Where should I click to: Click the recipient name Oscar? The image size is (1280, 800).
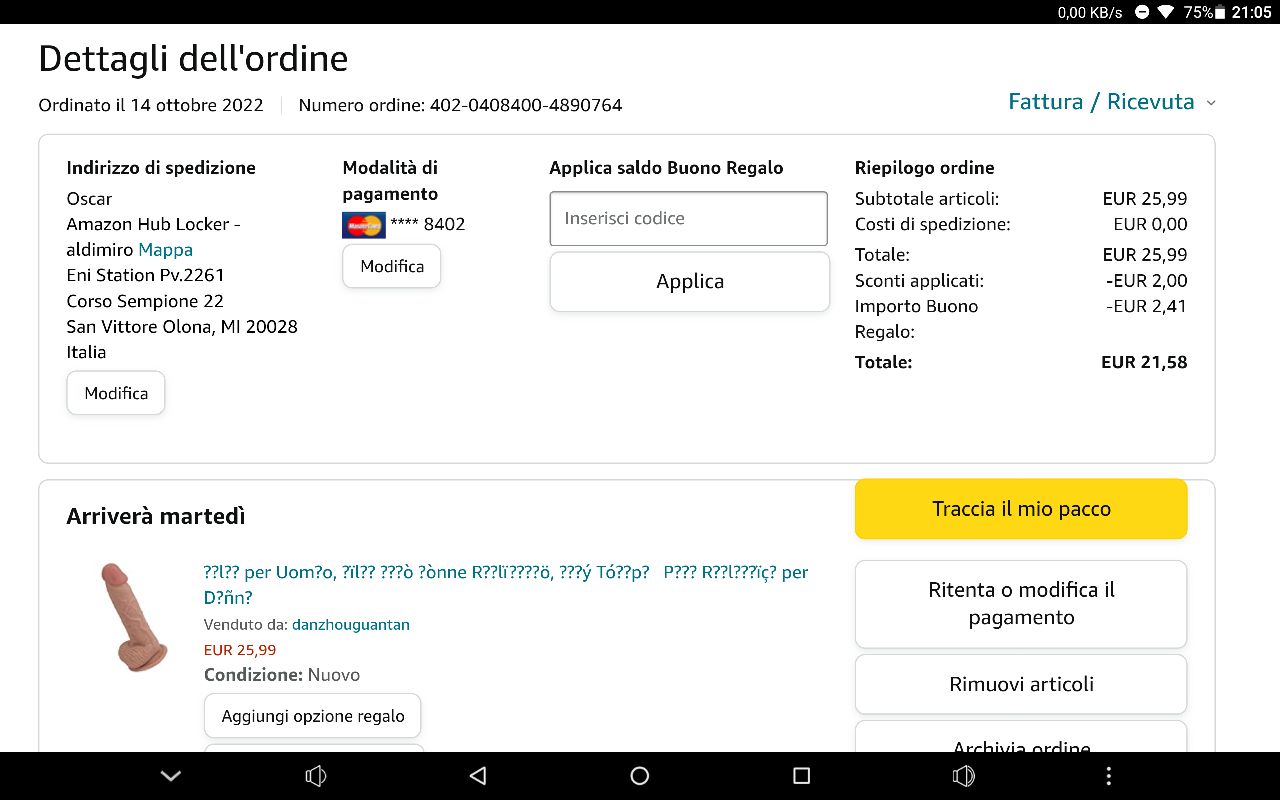click(89, 199)
